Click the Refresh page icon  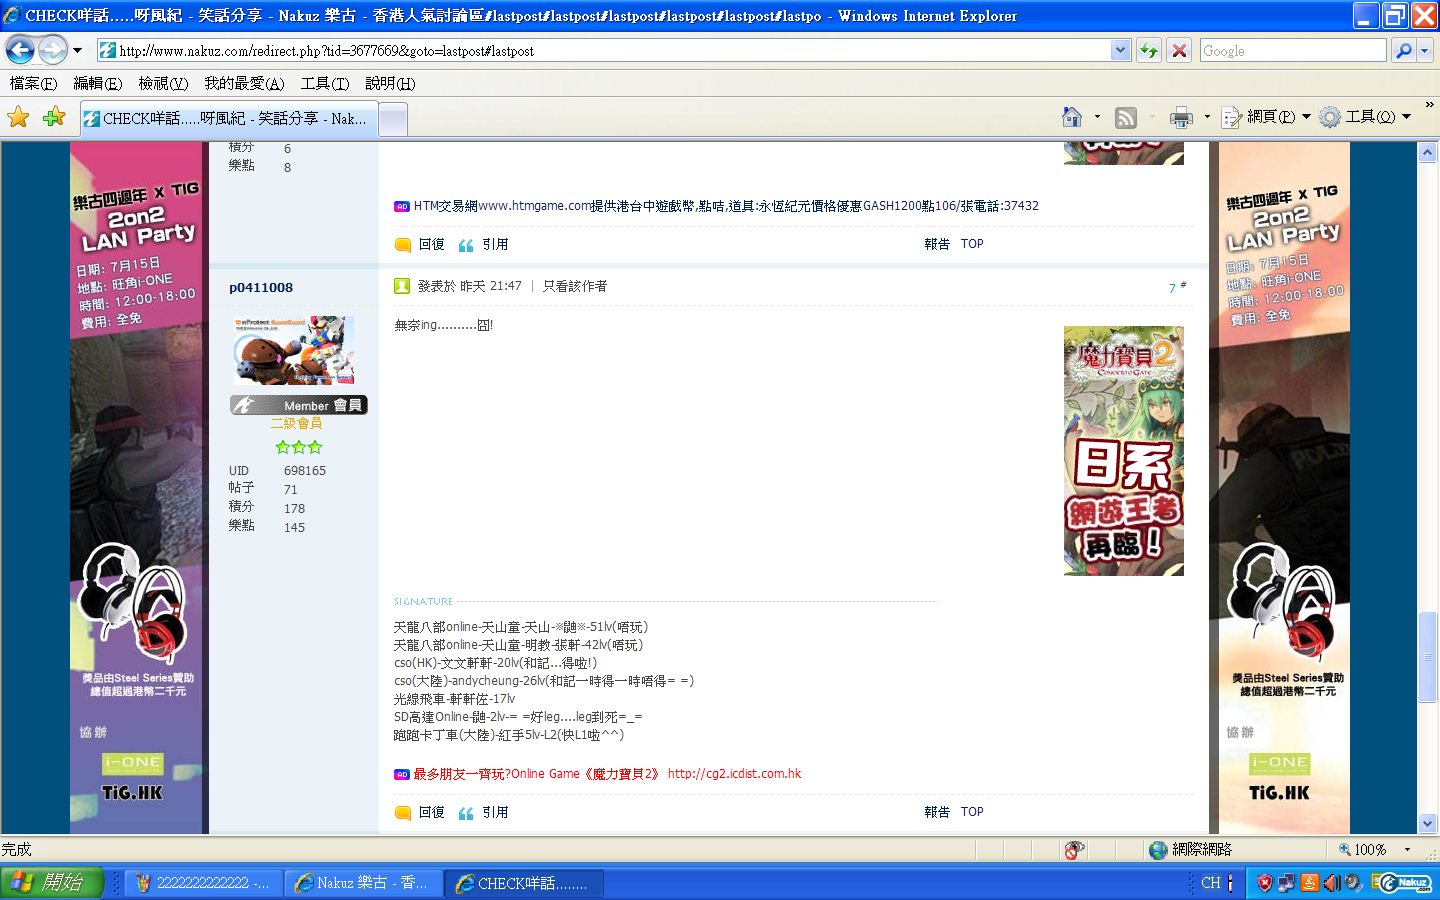1149,50
